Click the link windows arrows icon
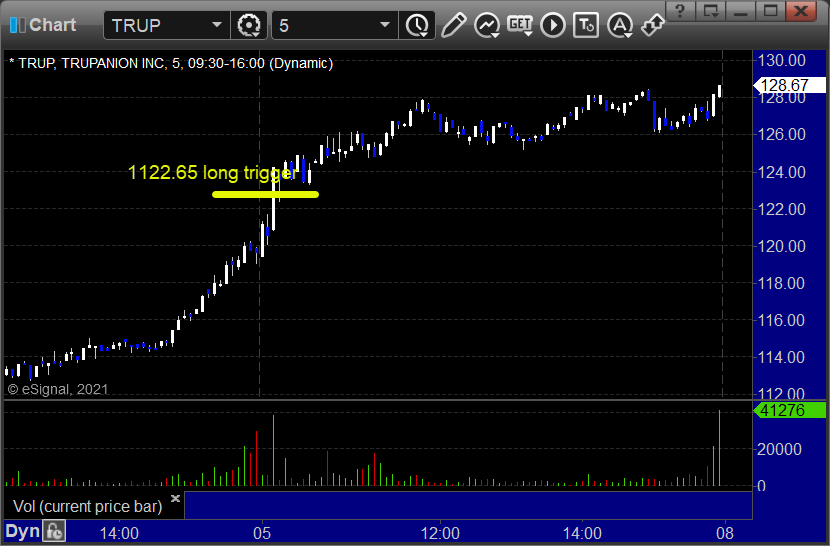 coord(653,25)
